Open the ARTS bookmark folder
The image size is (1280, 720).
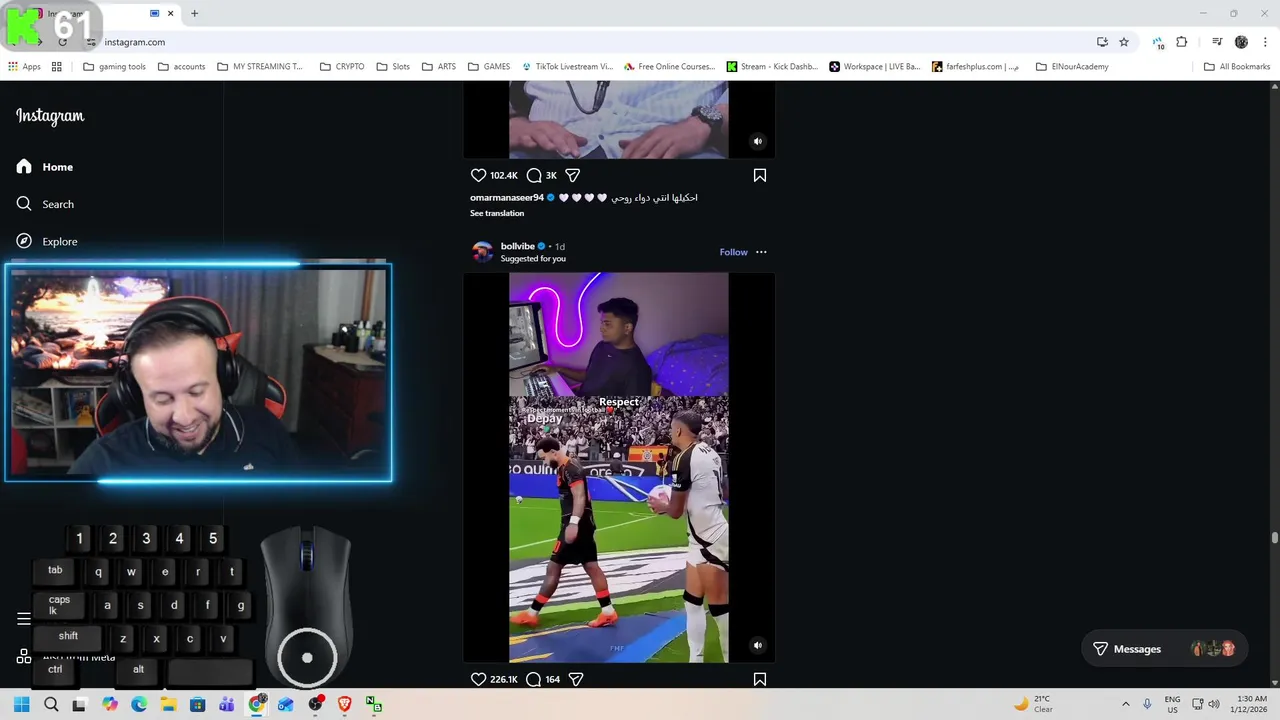pyautogui.click(x=439, y=67)
